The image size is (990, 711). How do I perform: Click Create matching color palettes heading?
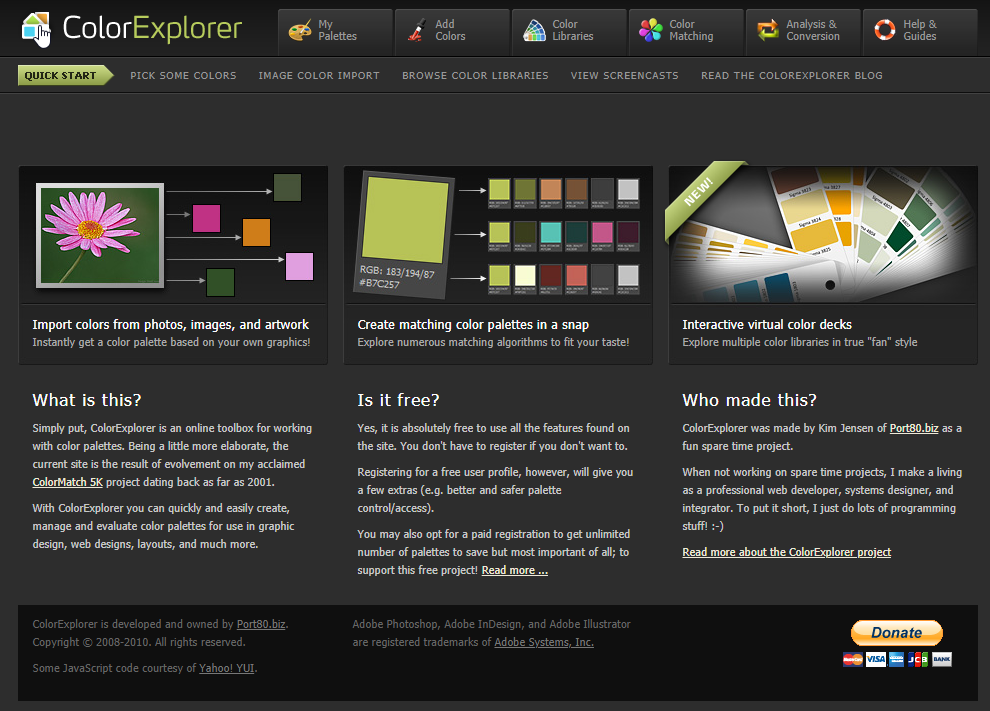473,325
